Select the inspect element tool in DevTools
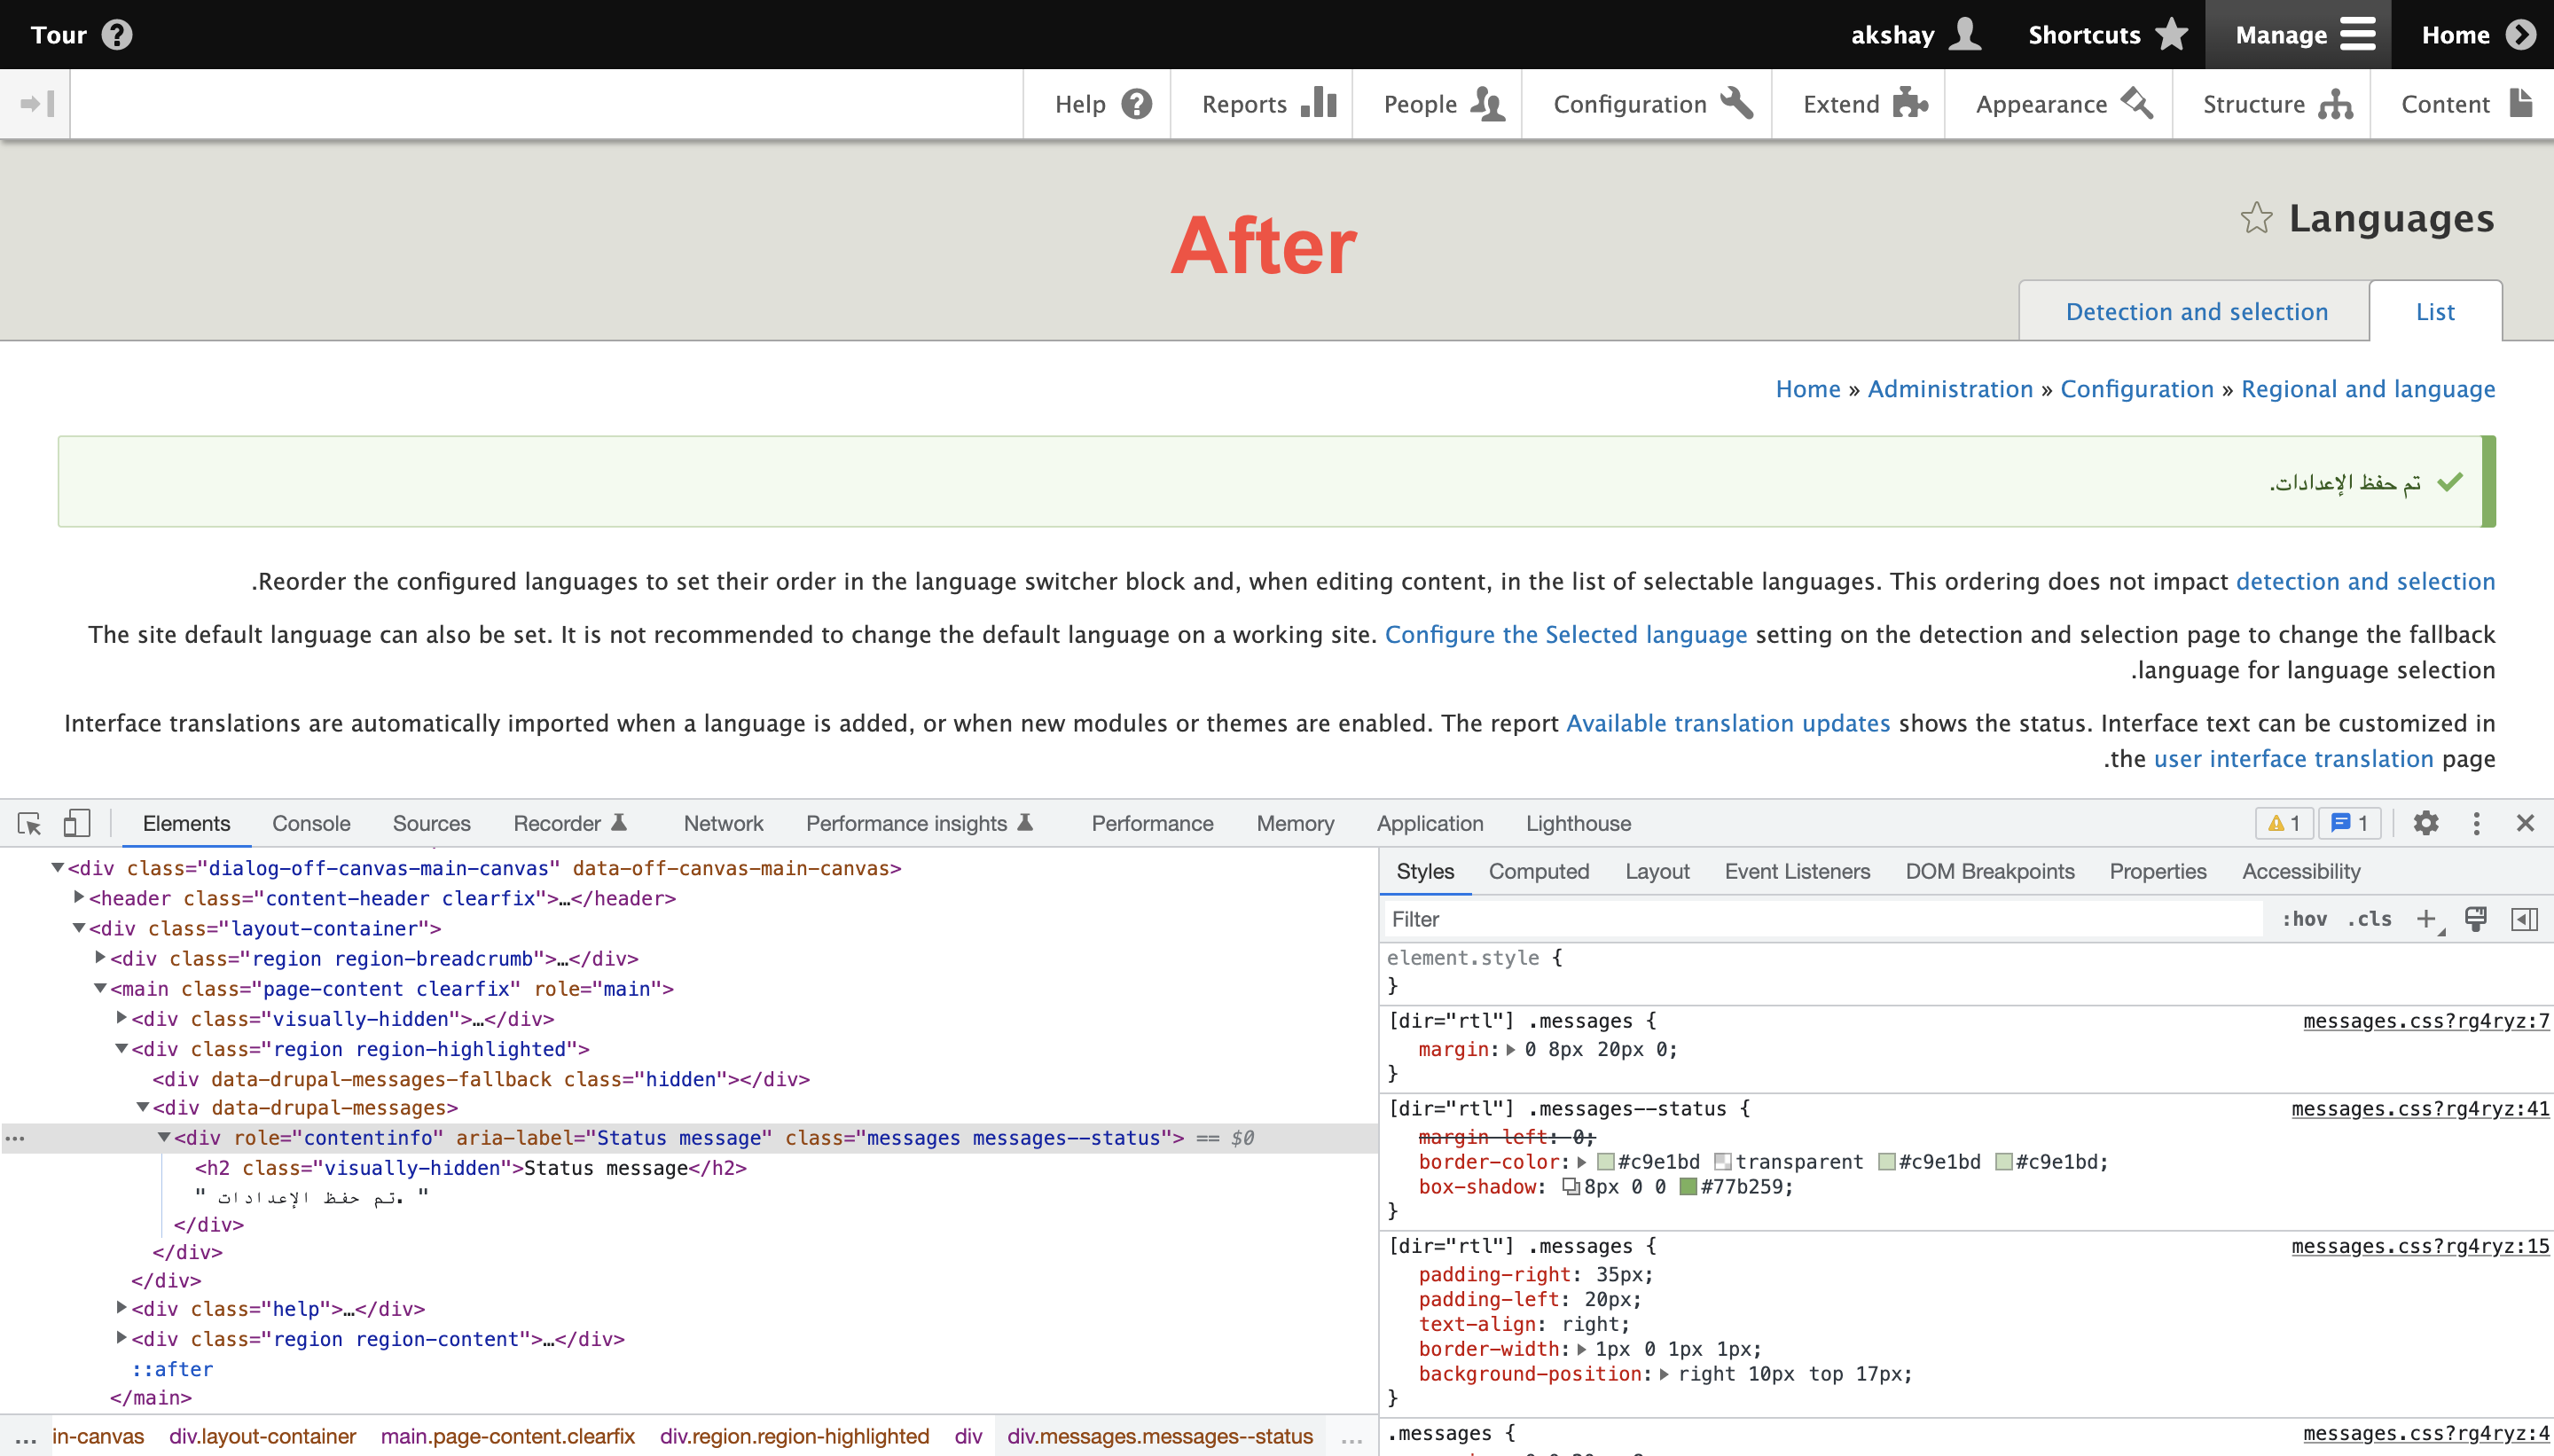Viewport: 2554px width, 1456px height. 28,823
